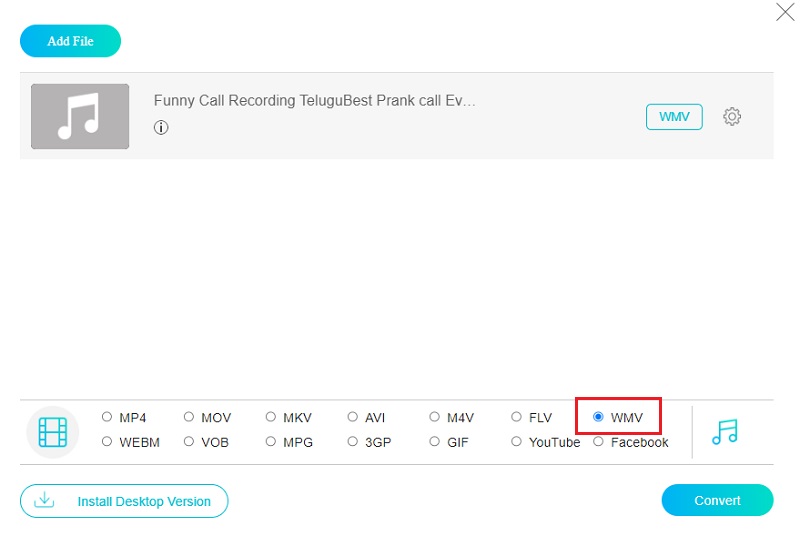800x536 pixels.
Task: Select the MP4 format option
Action: [x=107, y=417]
